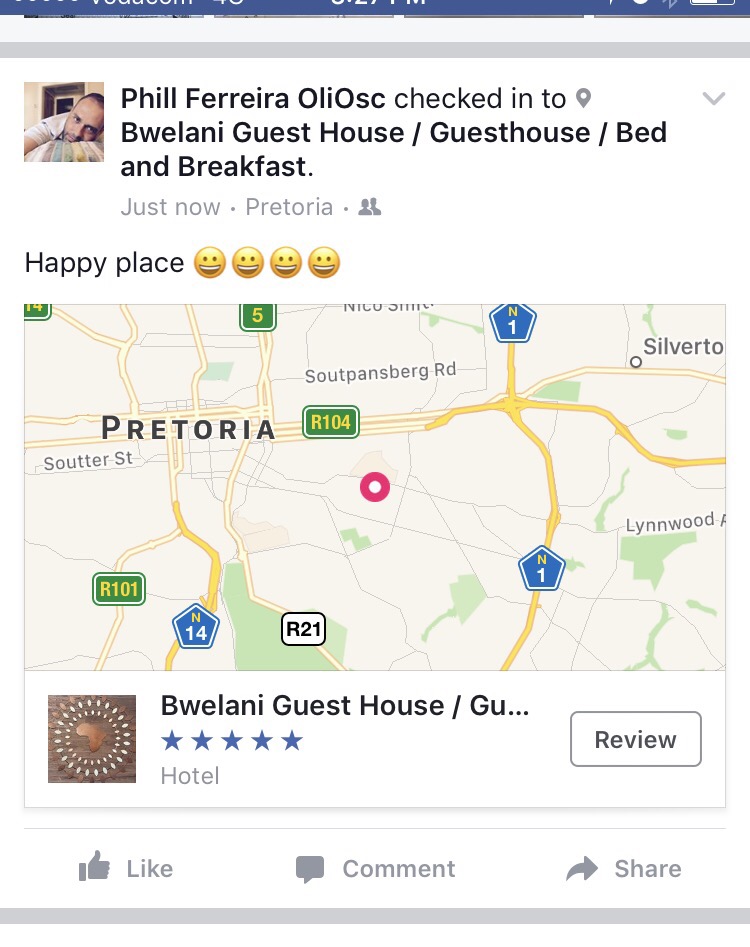750x947 pixels.
Task: Tap the N14 highway shield on map
Action: (195, 627)
